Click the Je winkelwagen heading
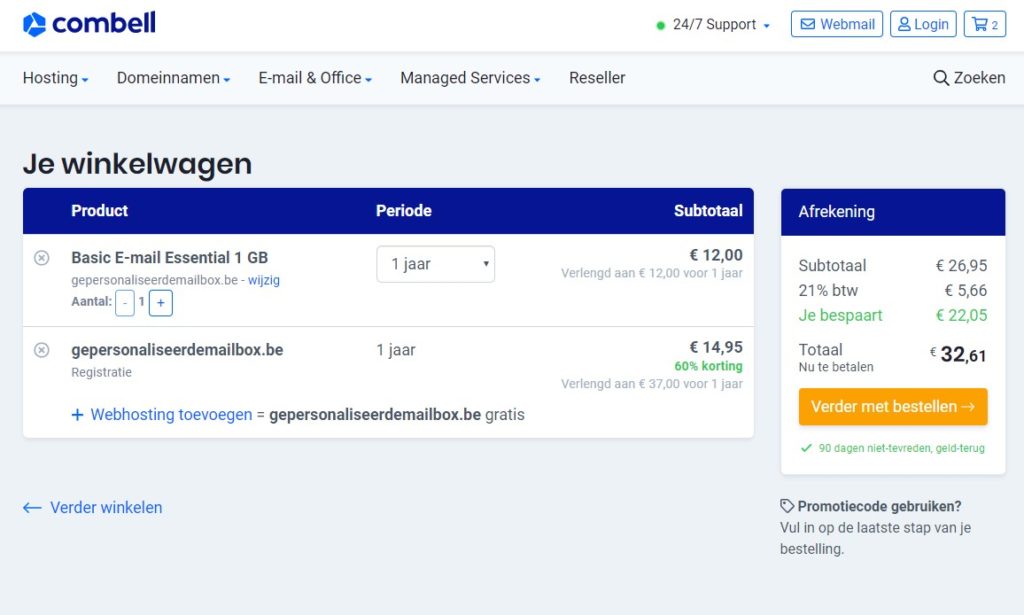The width and height of the screenshot is (1024, 615). pos(137,163)
